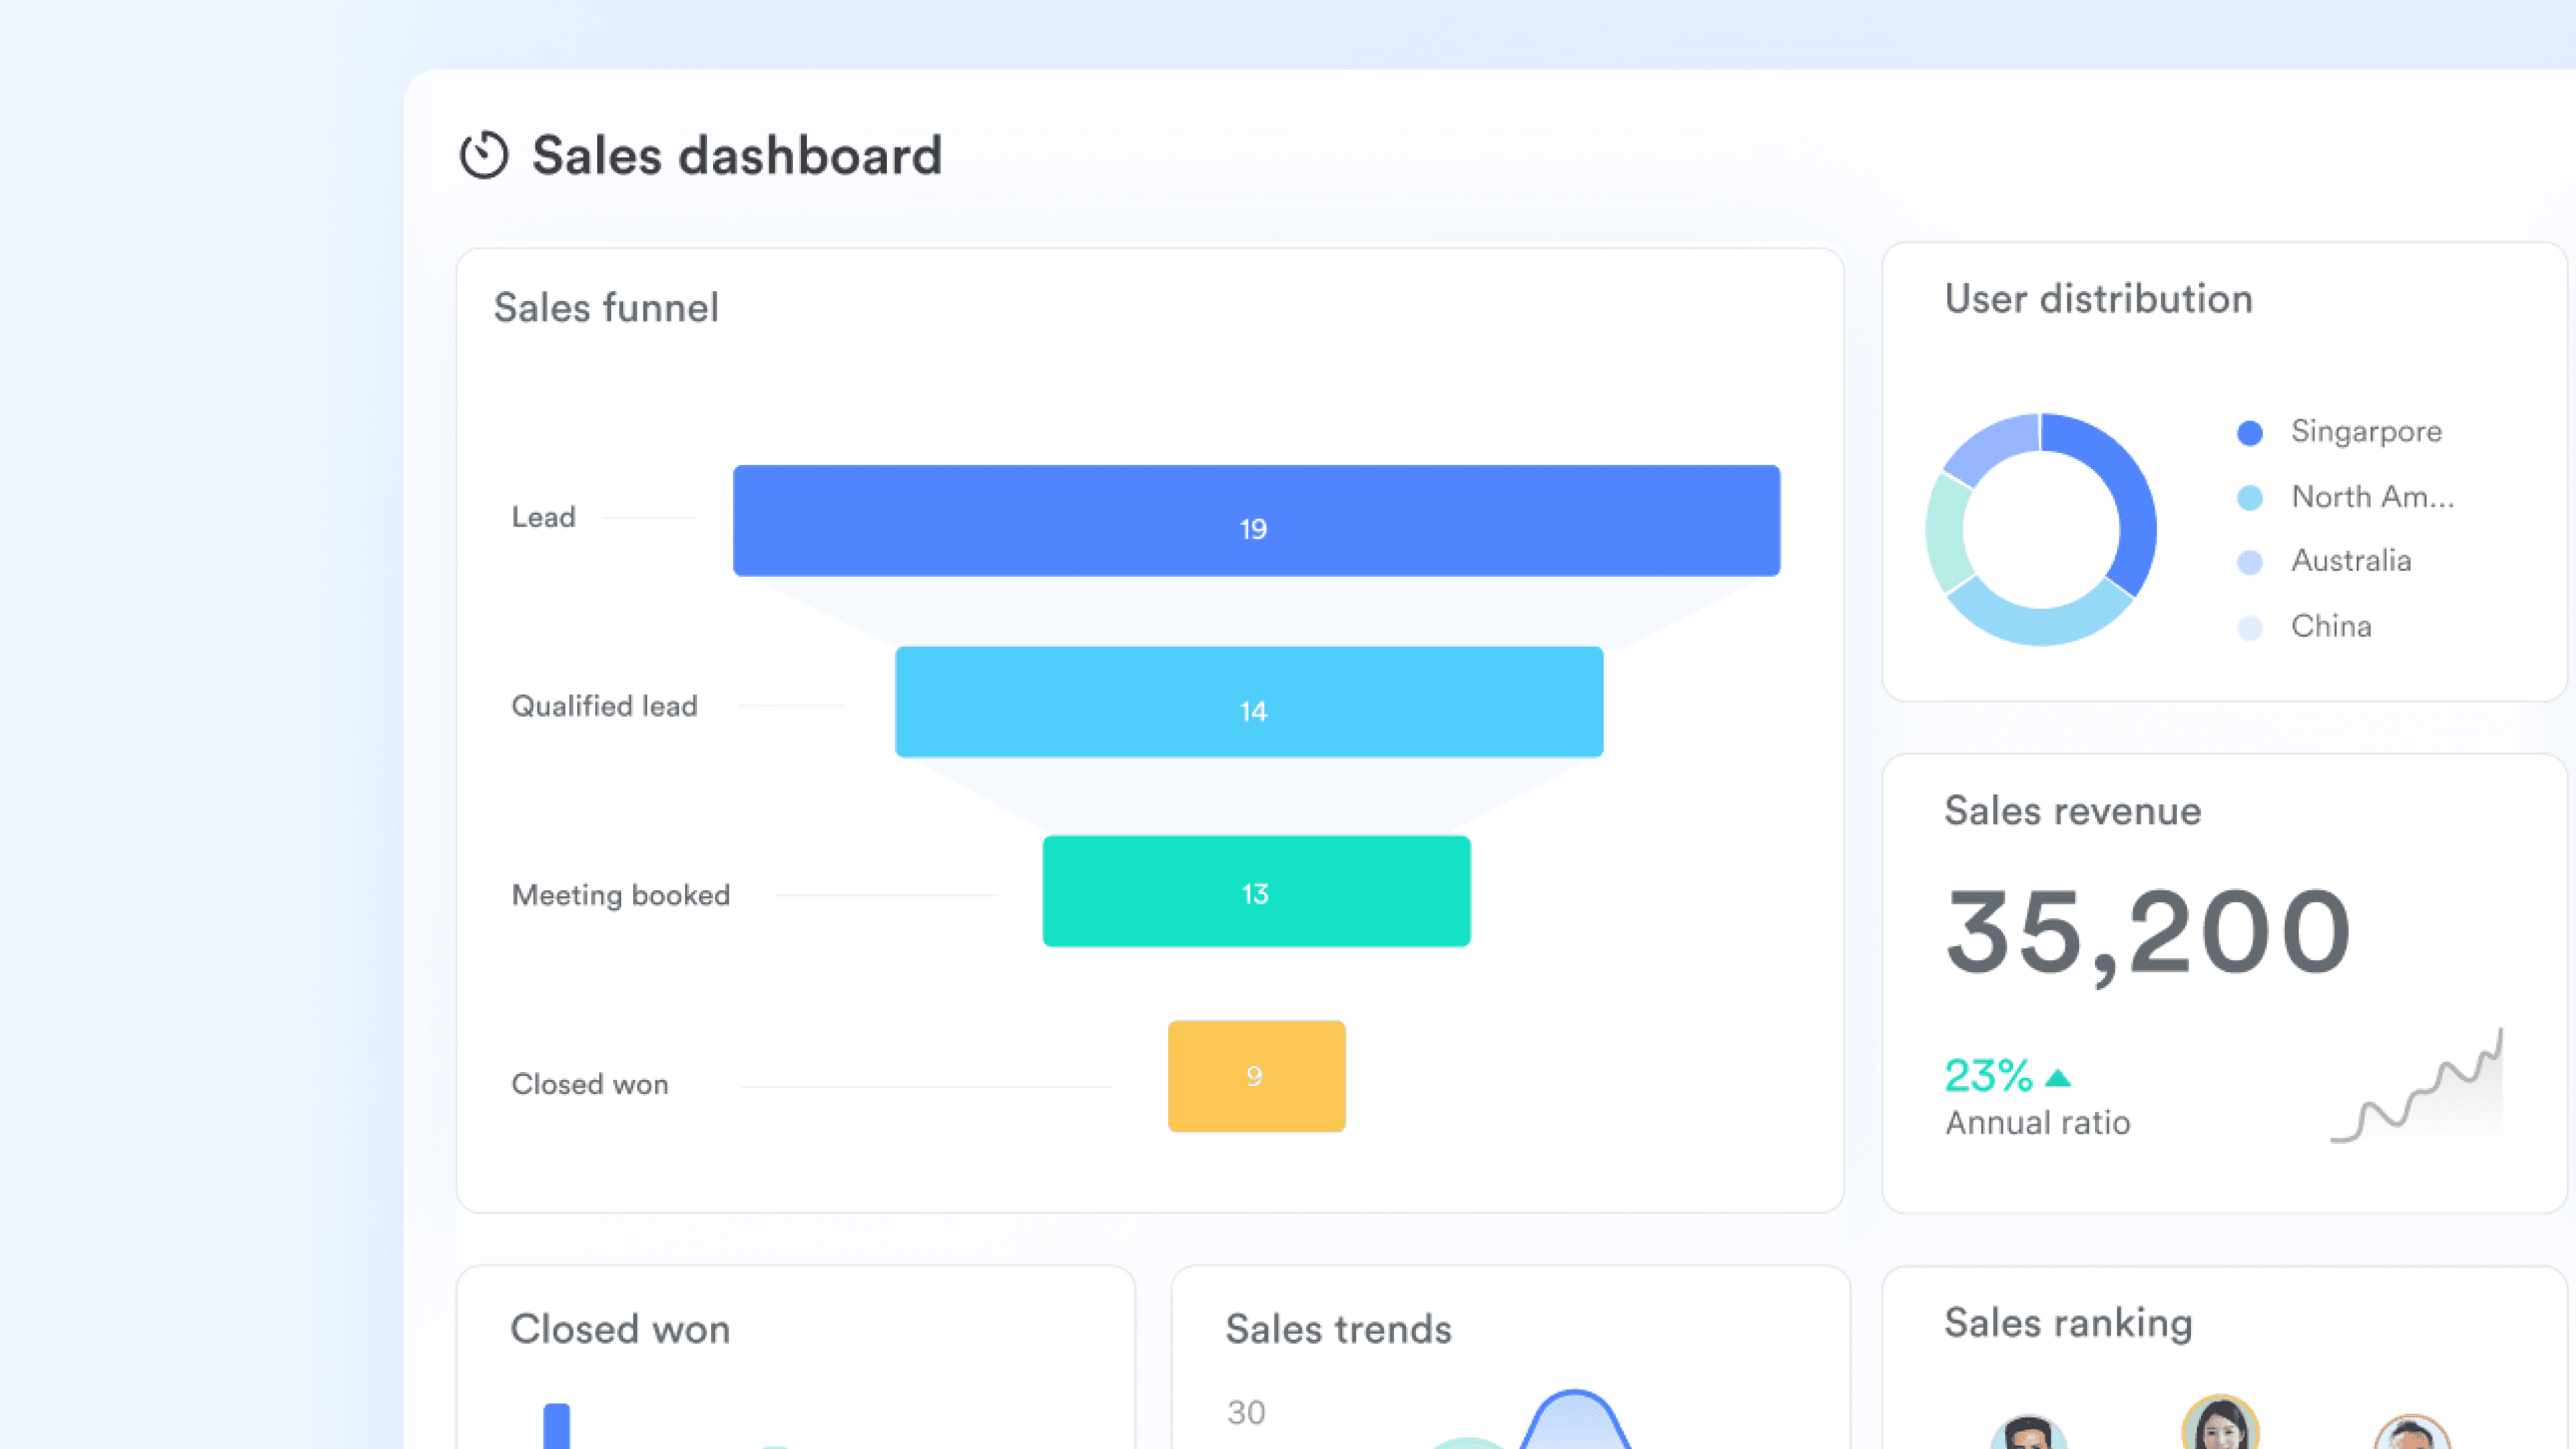Image resolution: width=2576 pixels, height=1449 pixels.
Task: Click the blue peak in Sales trends chart
Action: pos(1575,1418)
